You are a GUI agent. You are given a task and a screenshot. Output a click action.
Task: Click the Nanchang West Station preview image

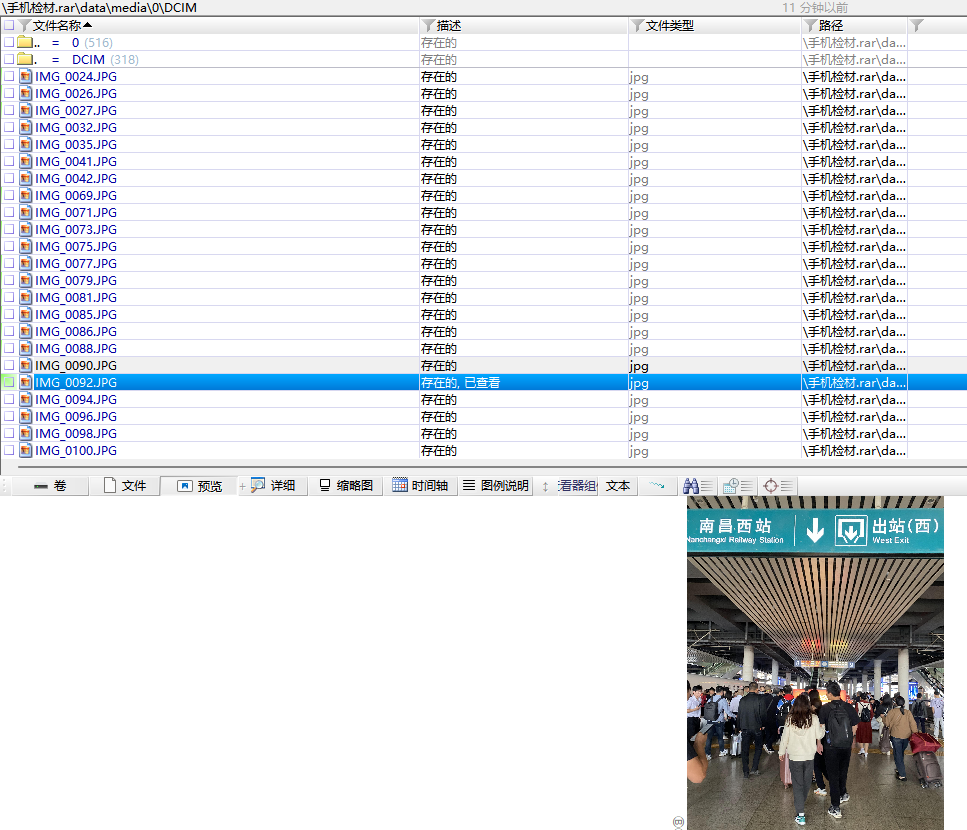tap(815, 663)
